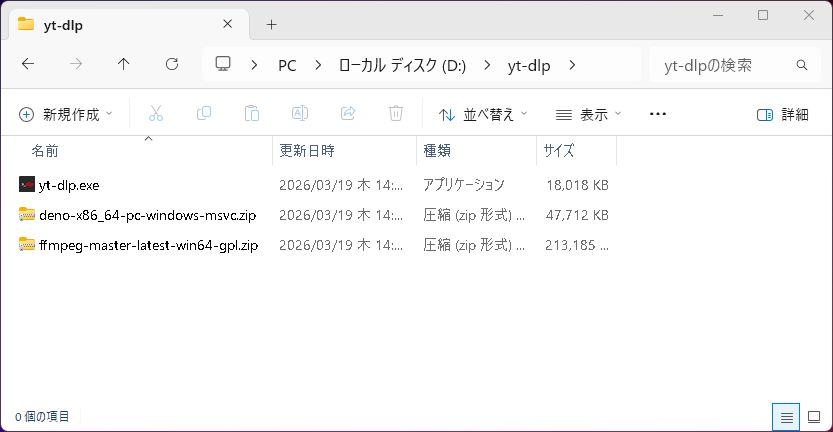Minimize the Explorer window

(x=718, y=15)
